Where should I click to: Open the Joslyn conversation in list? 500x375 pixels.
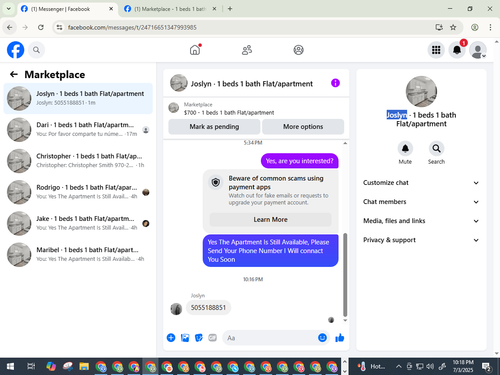coord(78,98)
